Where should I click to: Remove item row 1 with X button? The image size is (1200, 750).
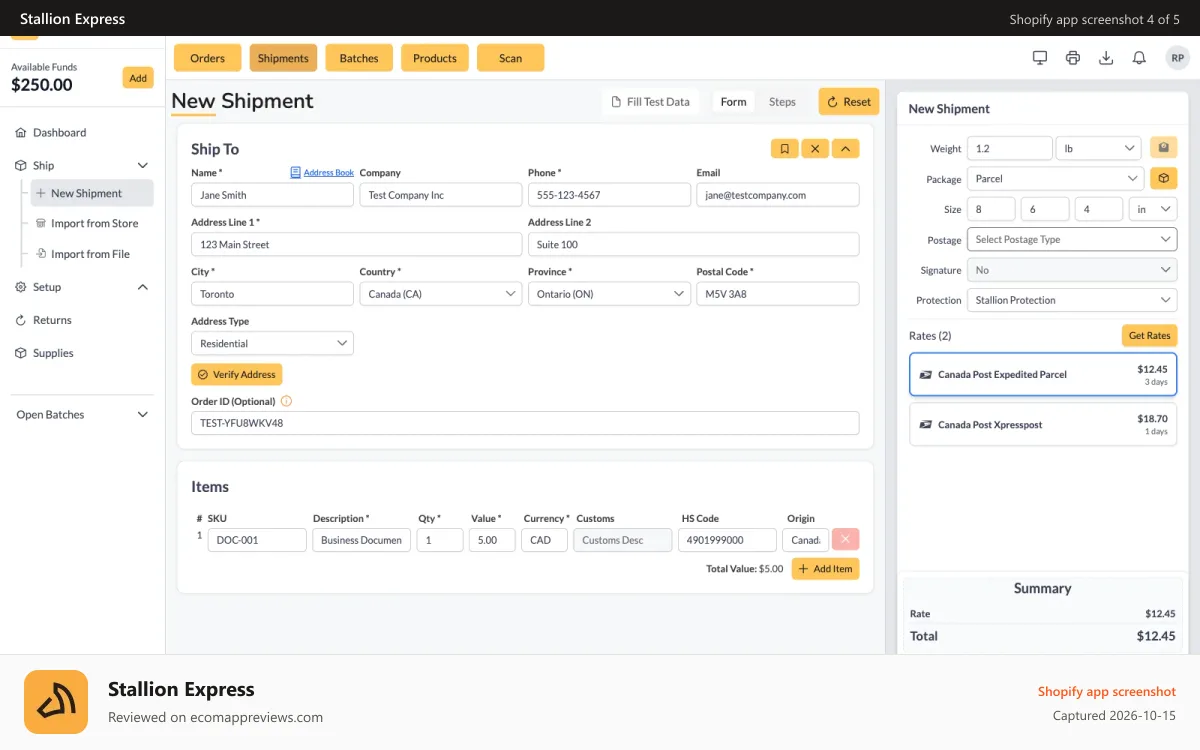845,540
